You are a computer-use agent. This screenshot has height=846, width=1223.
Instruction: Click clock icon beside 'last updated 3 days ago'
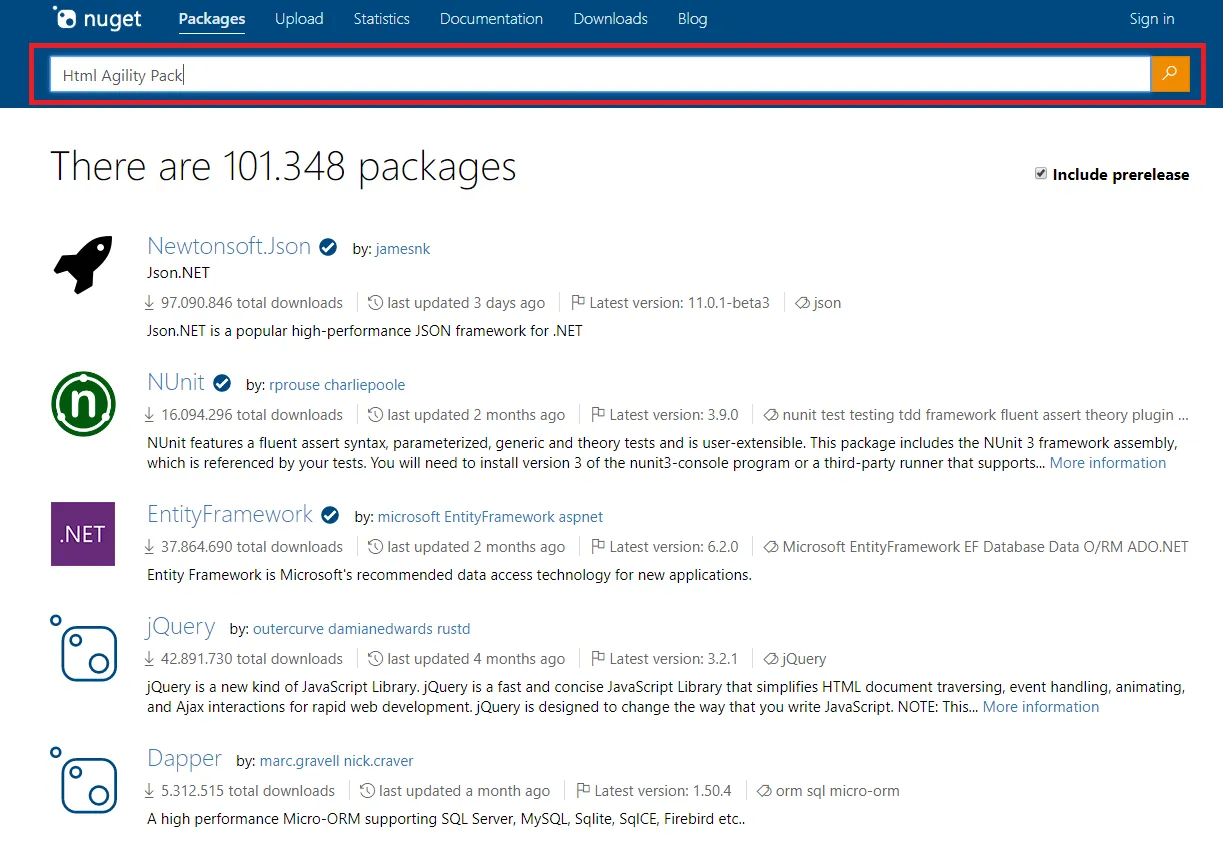click(375, 303)
